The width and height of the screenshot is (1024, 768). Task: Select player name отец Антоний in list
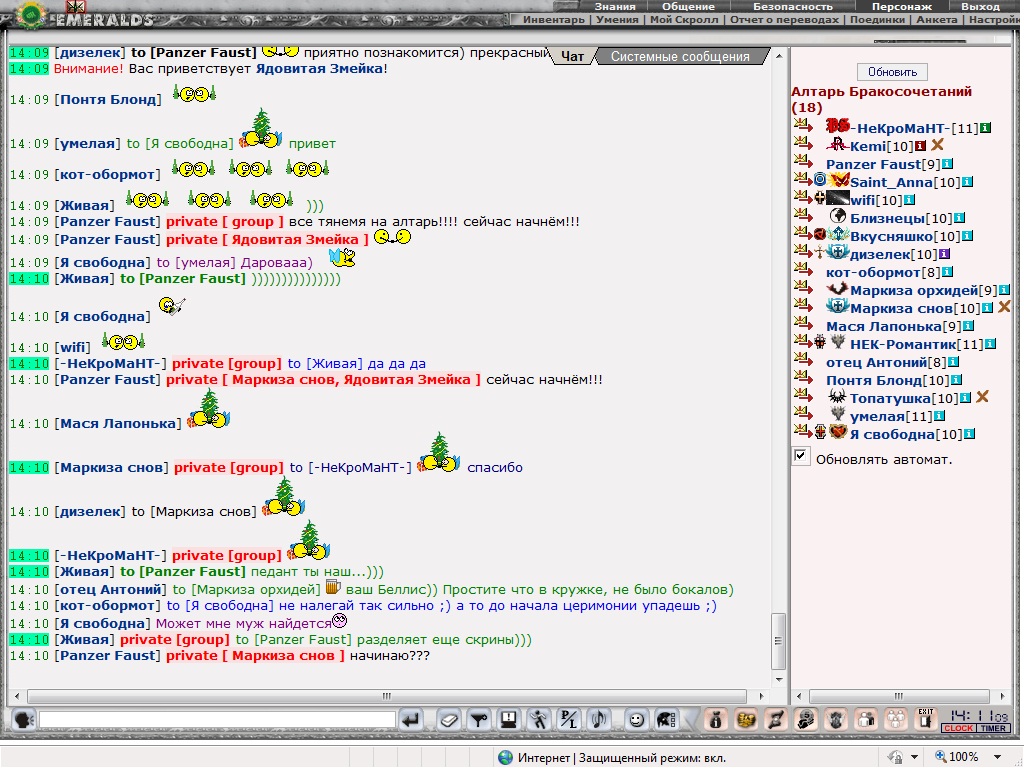pyautogui.click(x=876, y=362)
